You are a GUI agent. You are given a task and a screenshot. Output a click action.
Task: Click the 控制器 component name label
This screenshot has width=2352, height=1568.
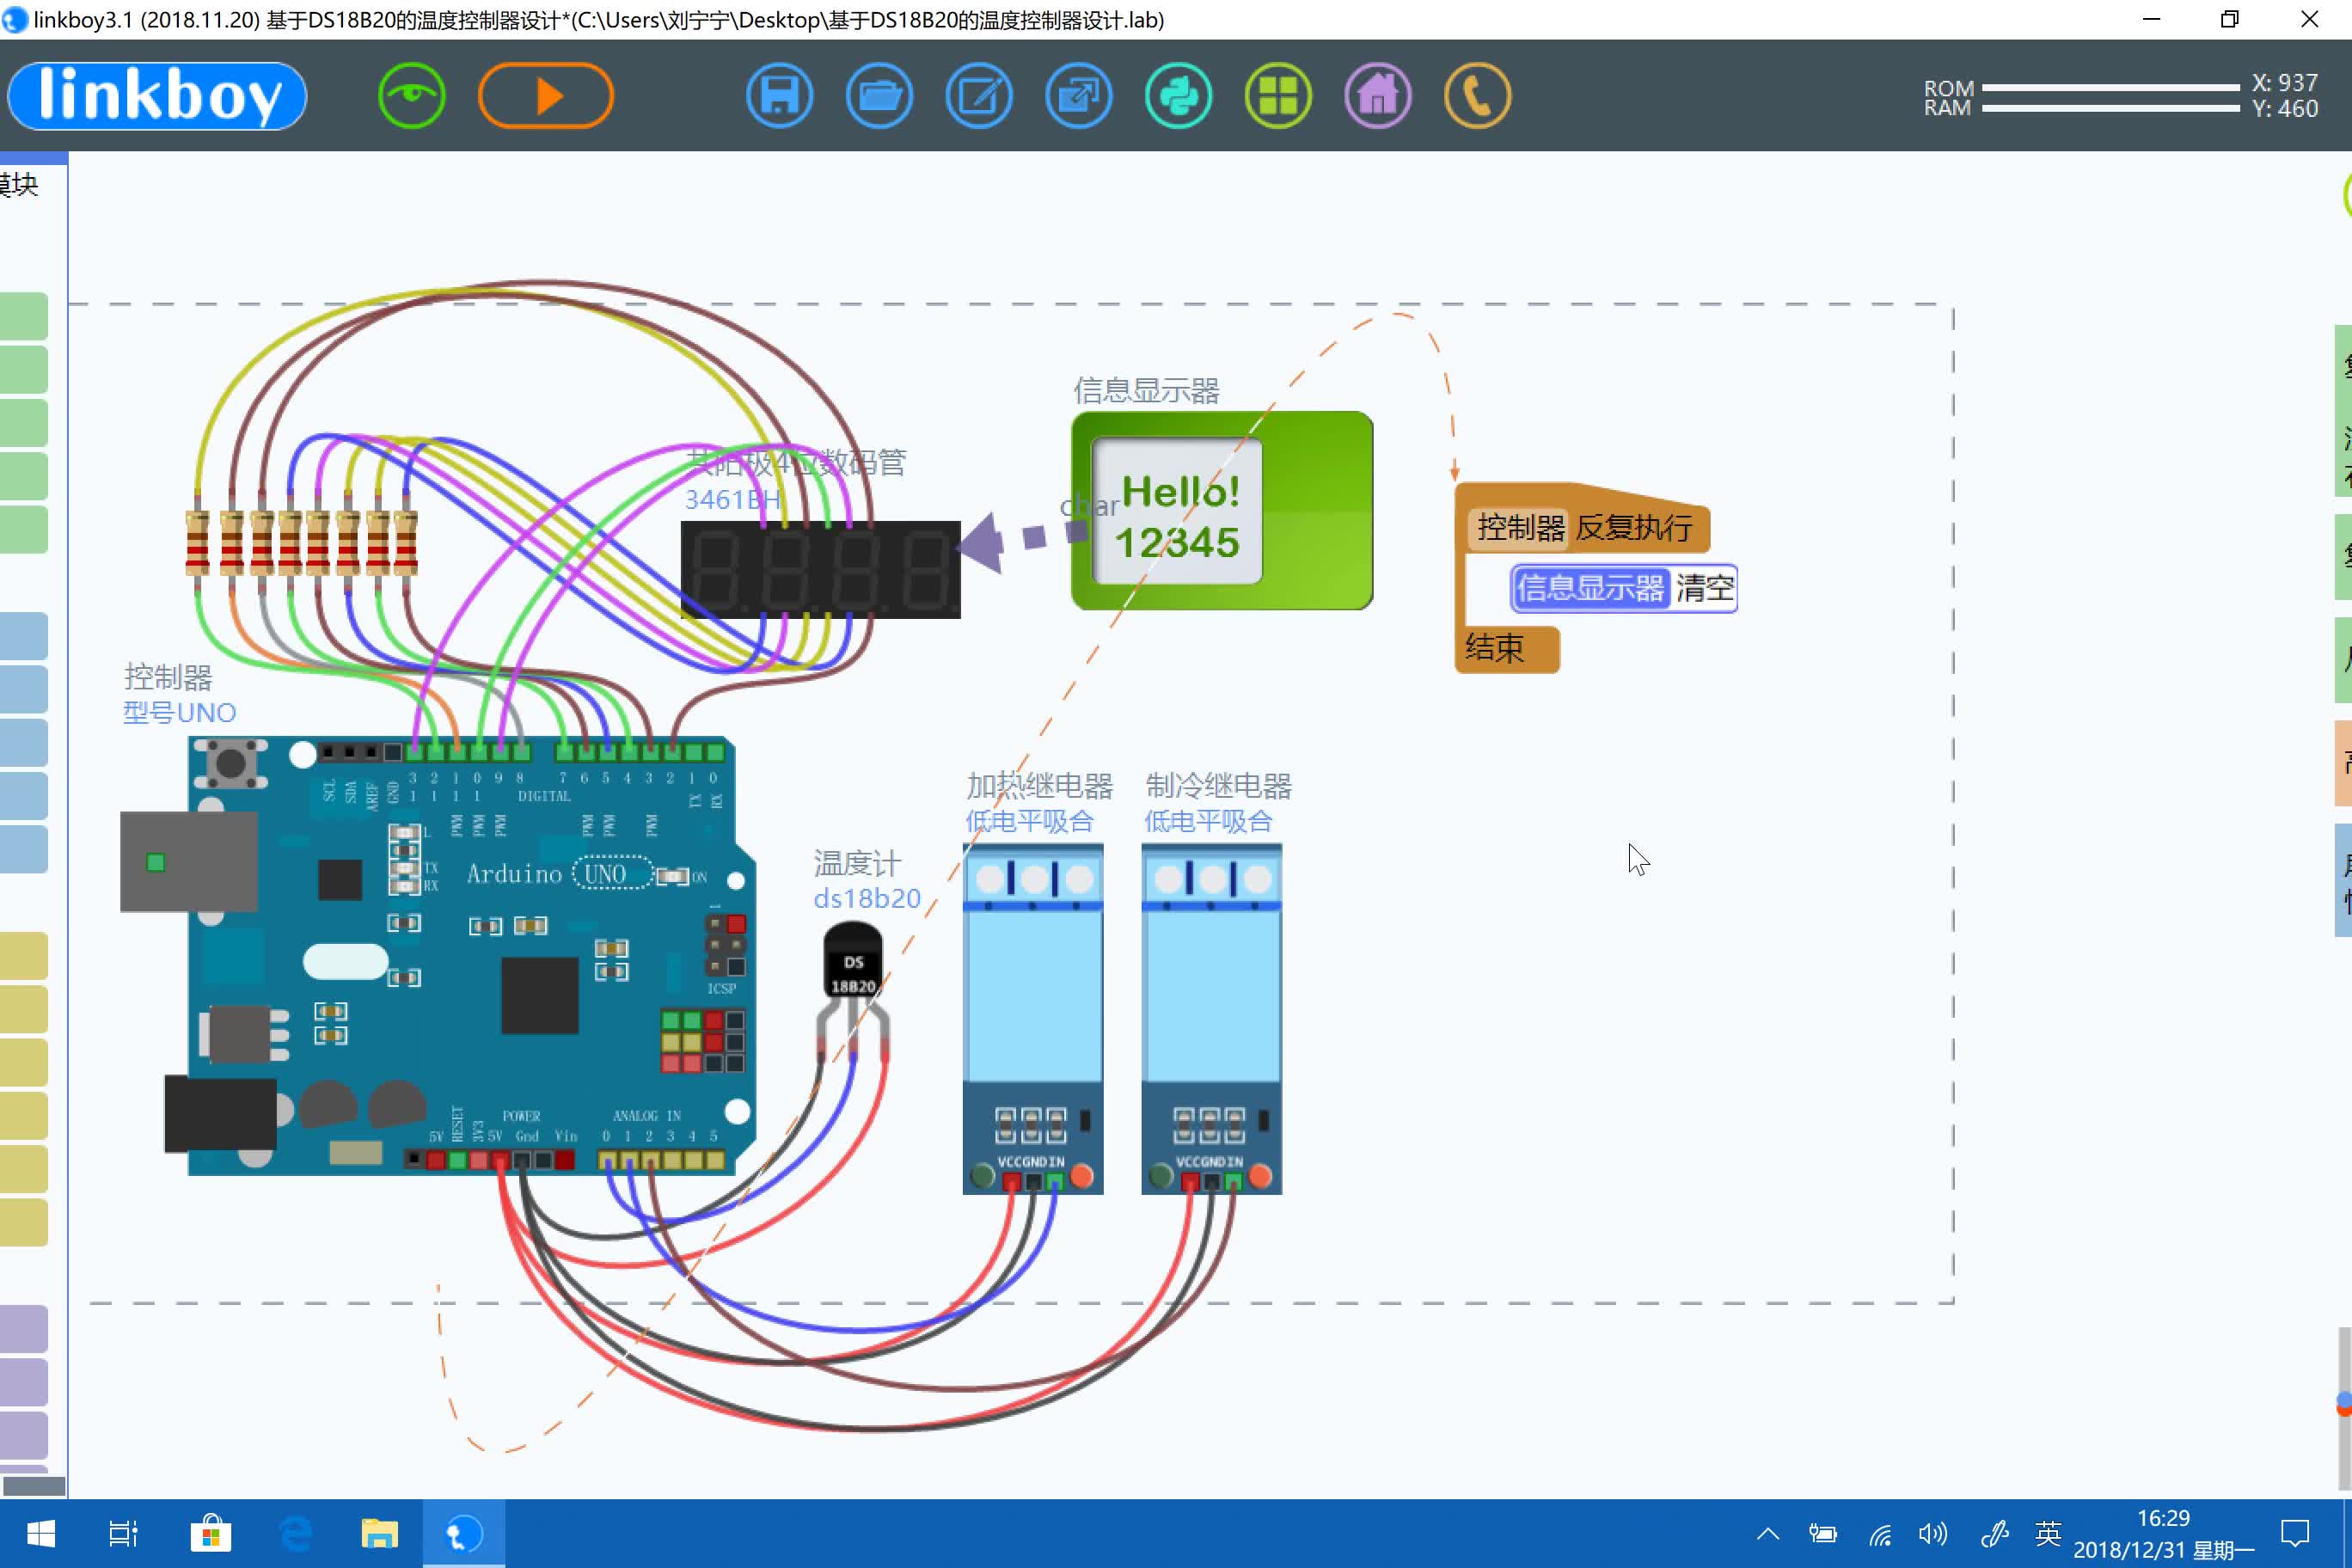[168, 677]
